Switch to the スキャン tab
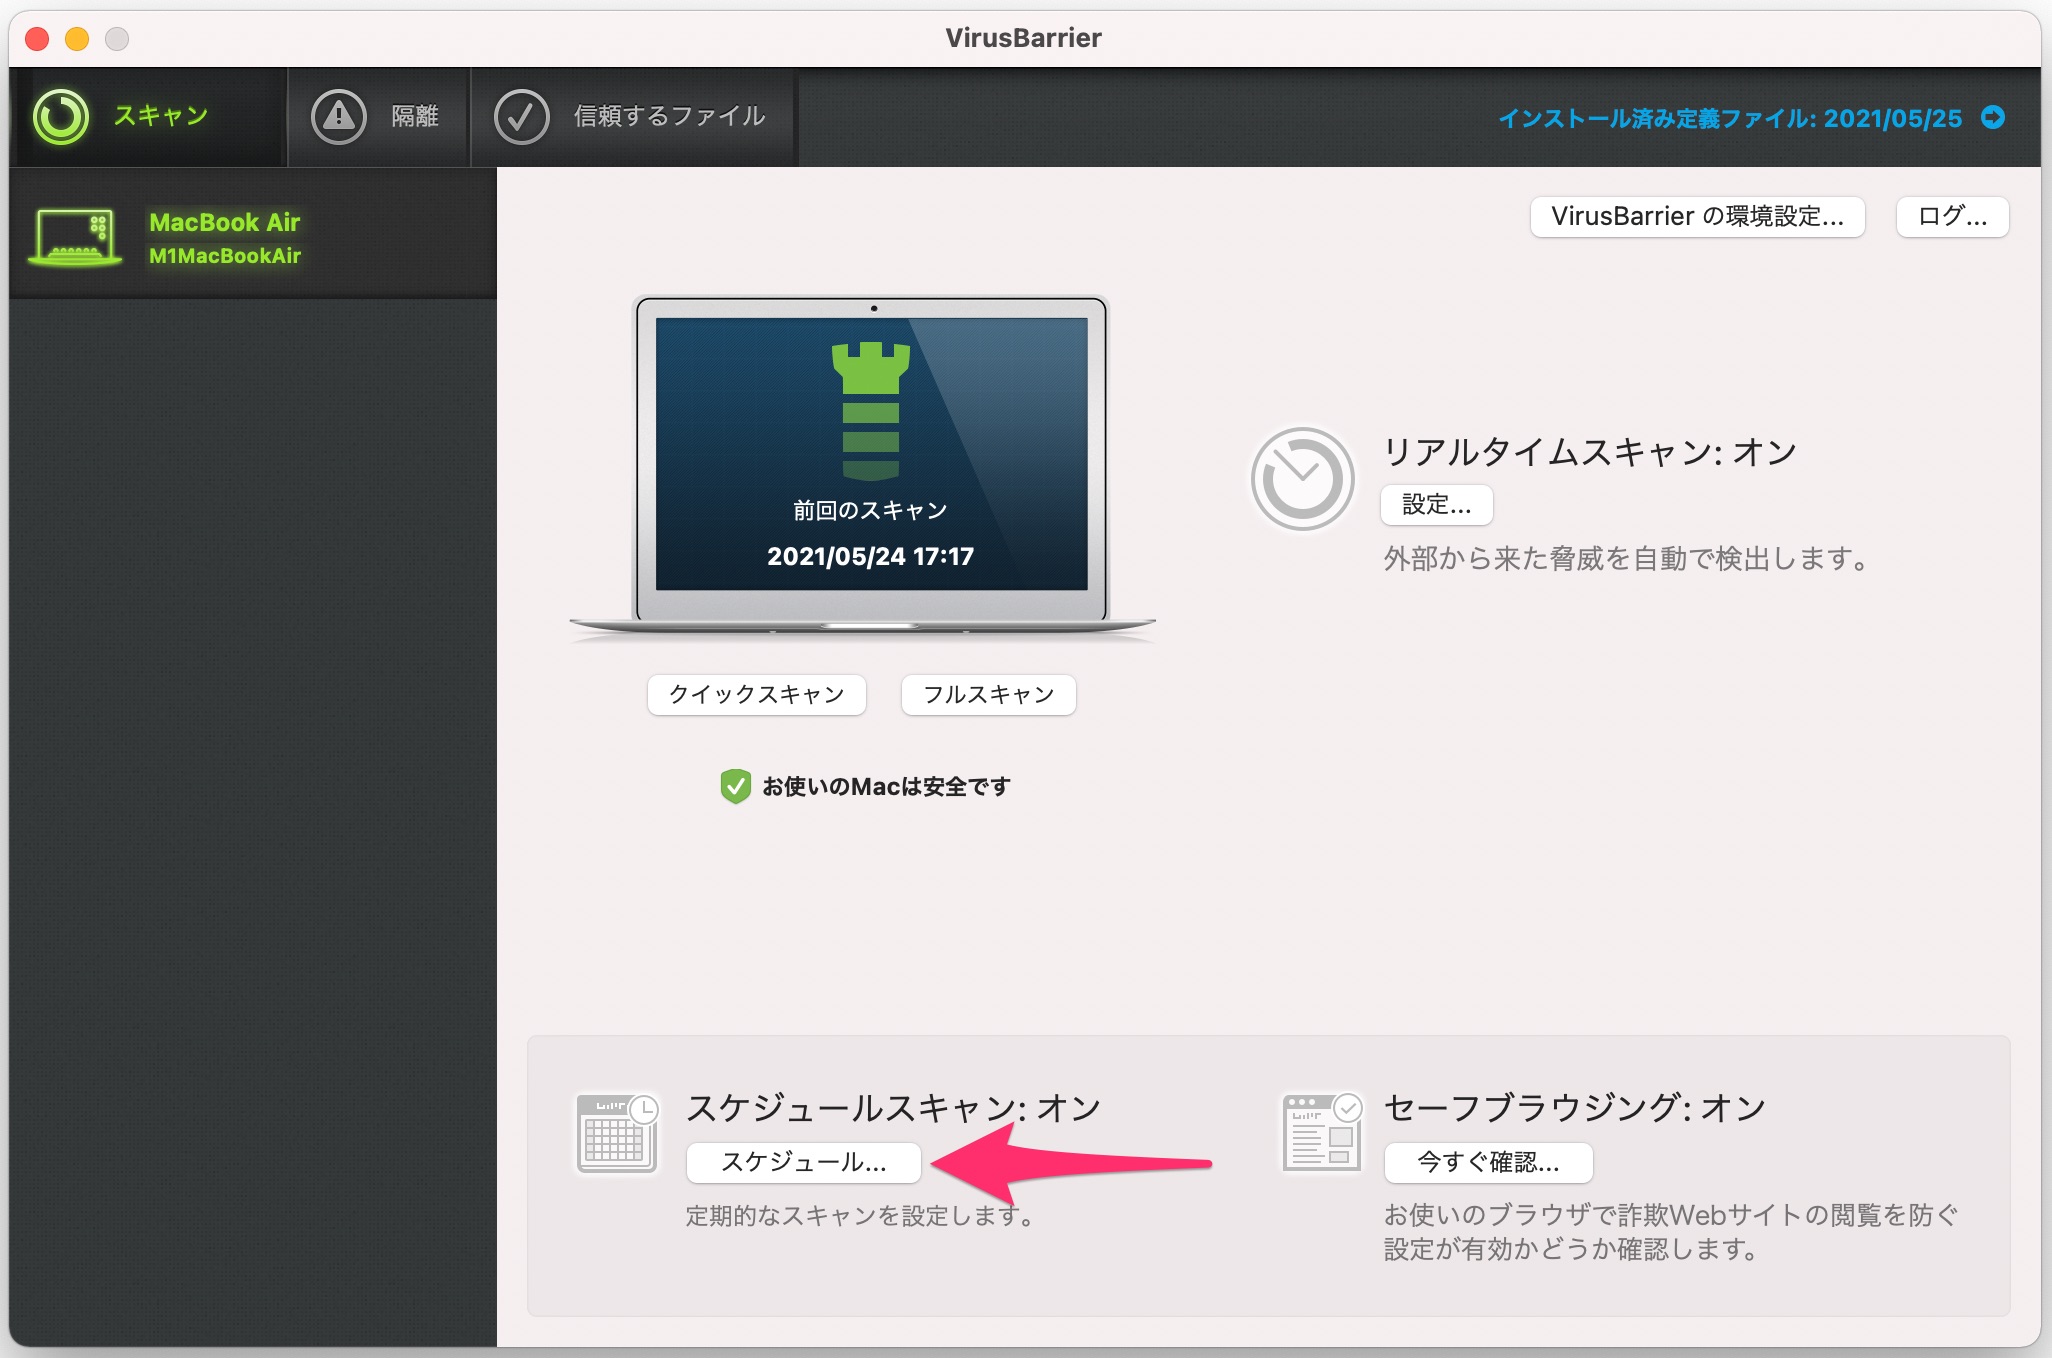This screenshot has width=2052, height=1358. [149, 117]
